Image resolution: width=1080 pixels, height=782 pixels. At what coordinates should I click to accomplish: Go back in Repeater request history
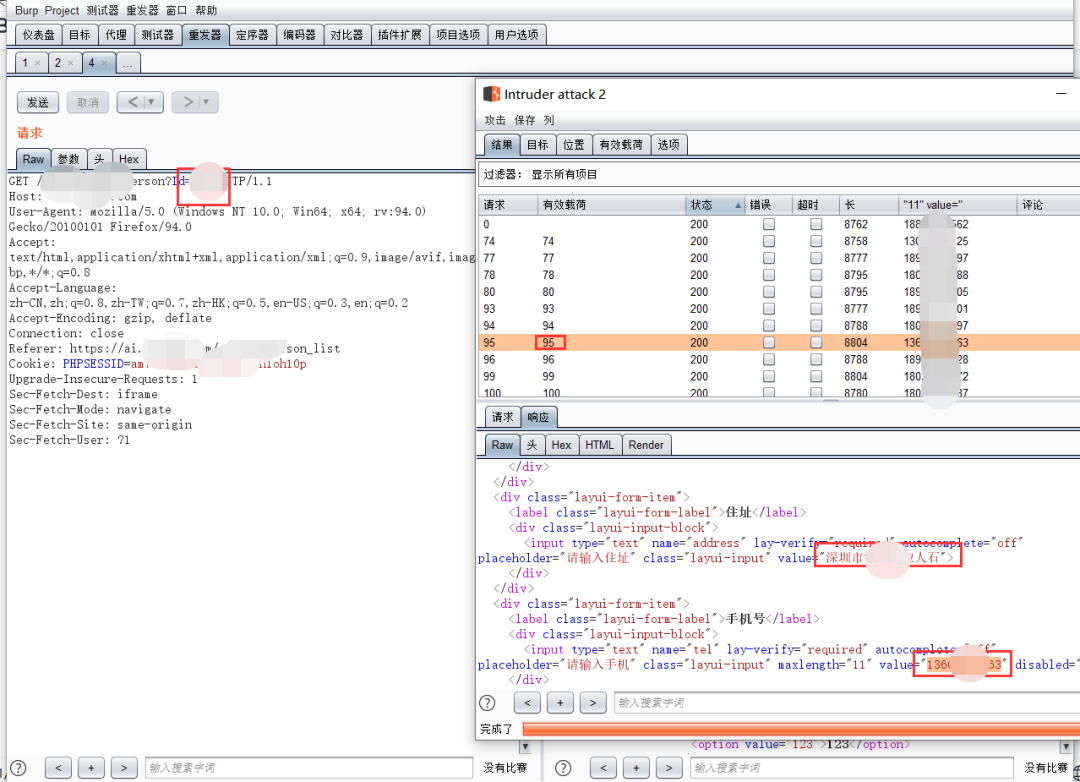click(132, 102)
